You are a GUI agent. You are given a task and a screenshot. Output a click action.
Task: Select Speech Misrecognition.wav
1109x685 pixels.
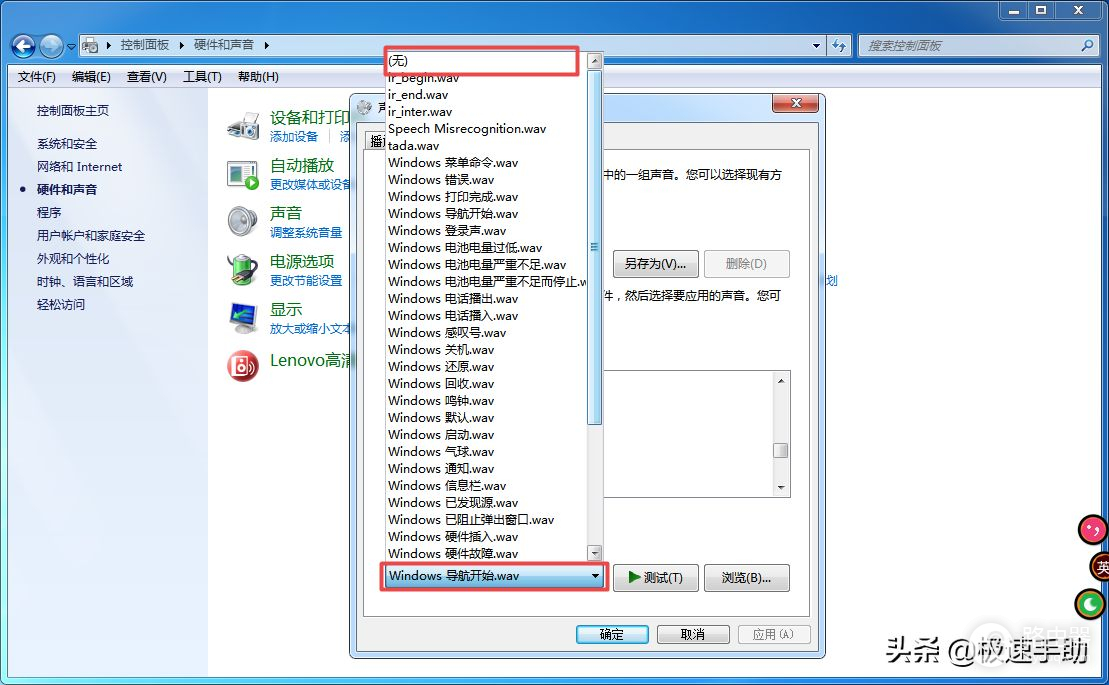487,129
